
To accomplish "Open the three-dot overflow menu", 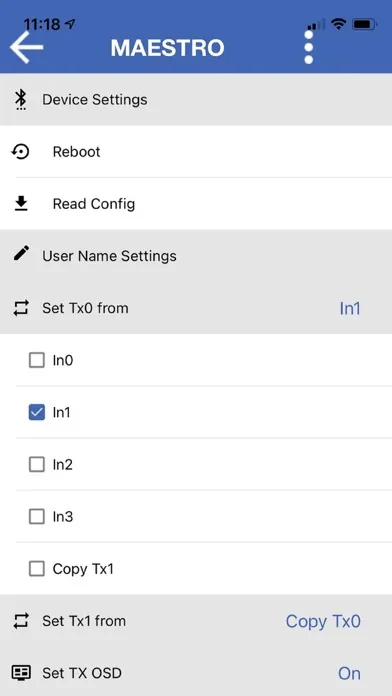I will tap(309, 47).
